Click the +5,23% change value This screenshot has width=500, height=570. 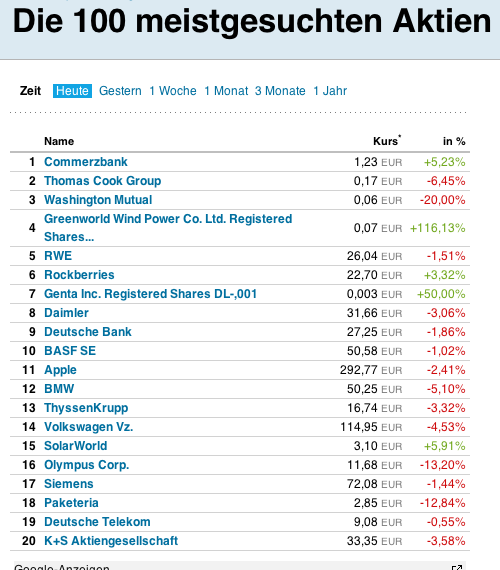[445, 162]
